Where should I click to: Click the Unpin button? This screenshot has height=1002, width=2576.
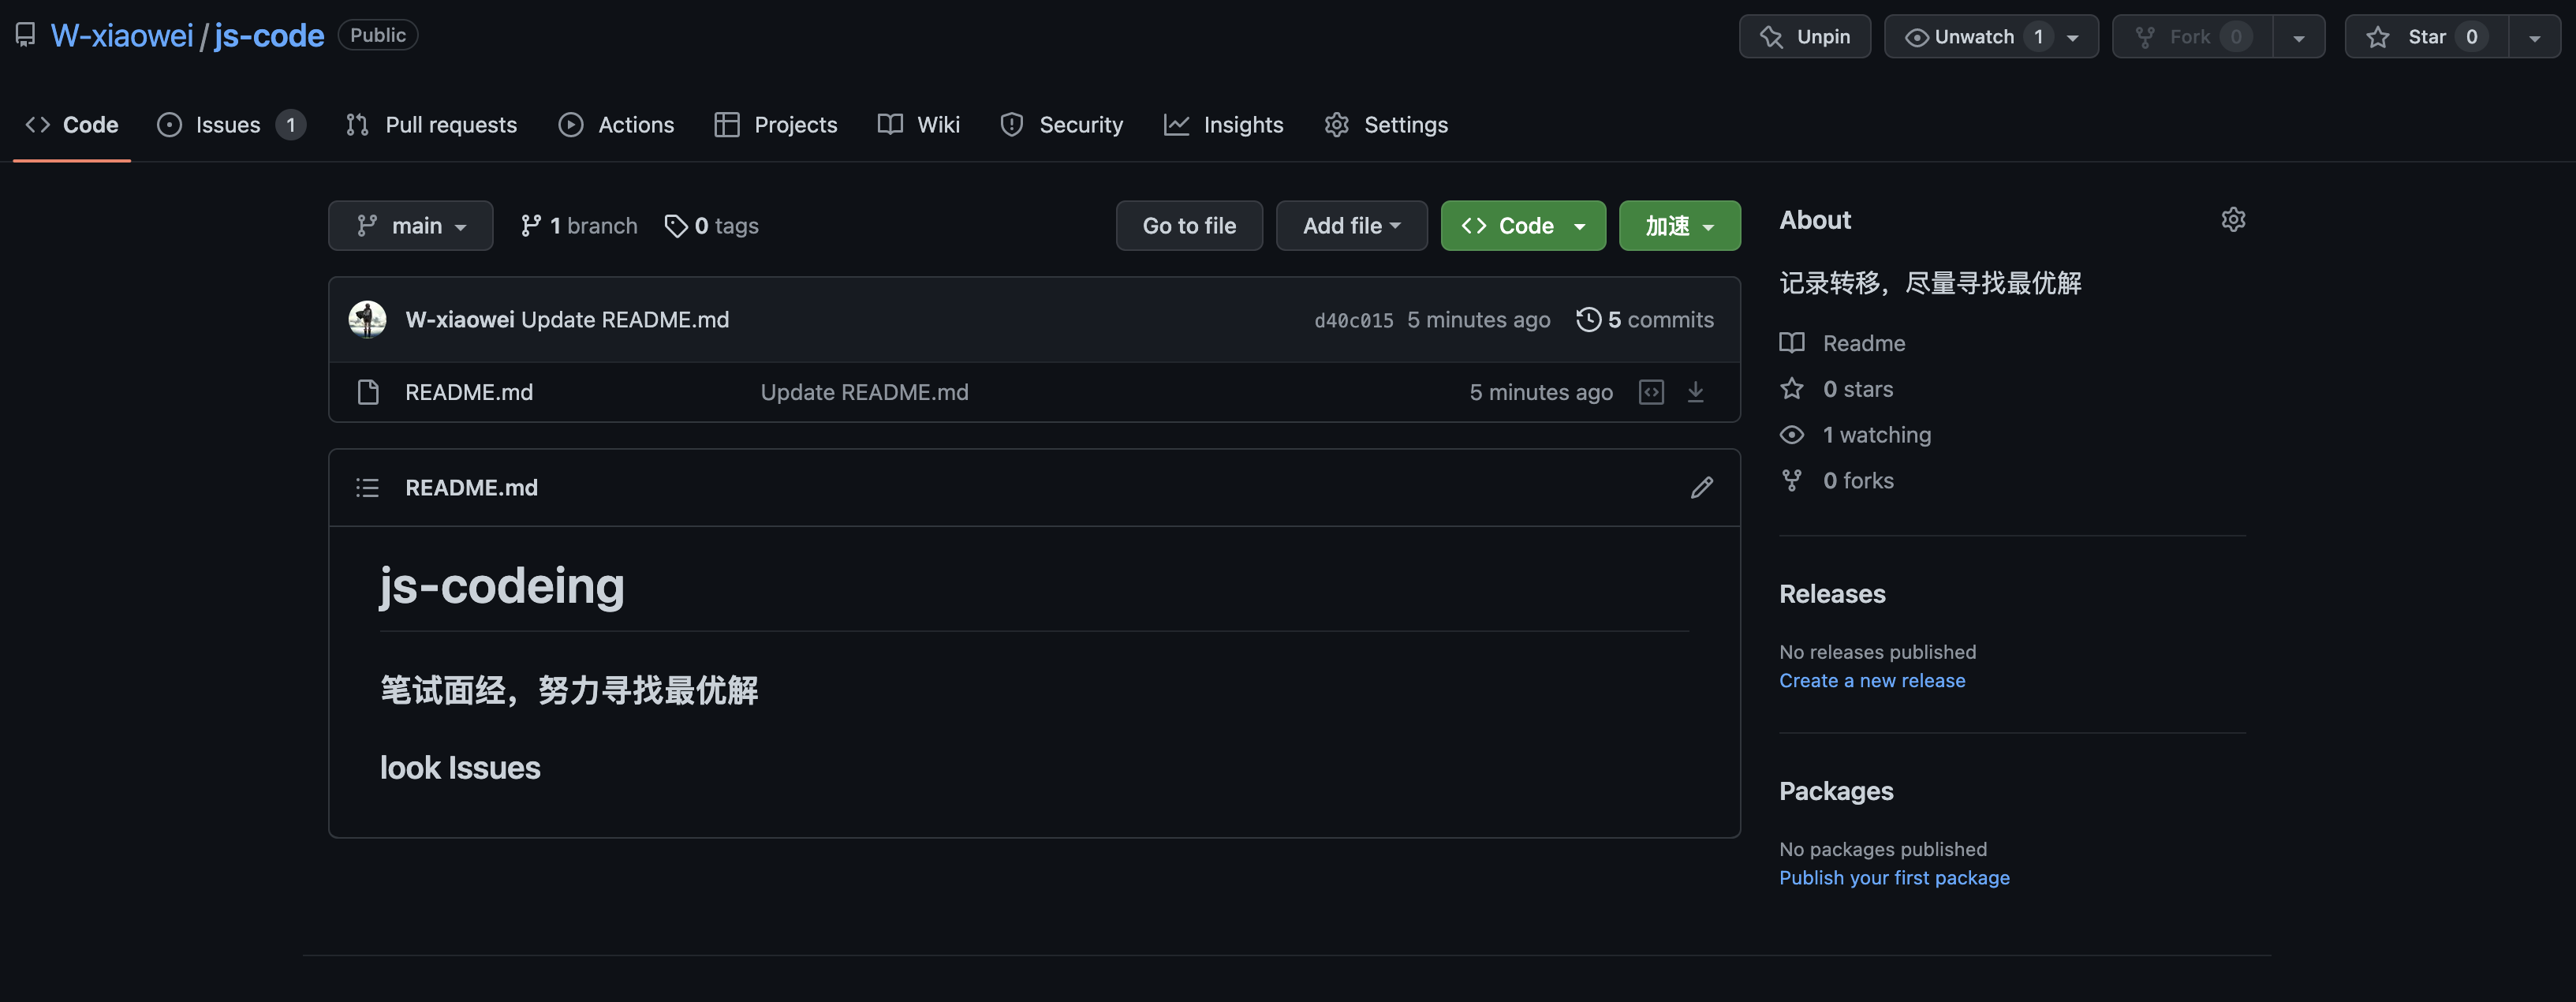click(1805, 37)
